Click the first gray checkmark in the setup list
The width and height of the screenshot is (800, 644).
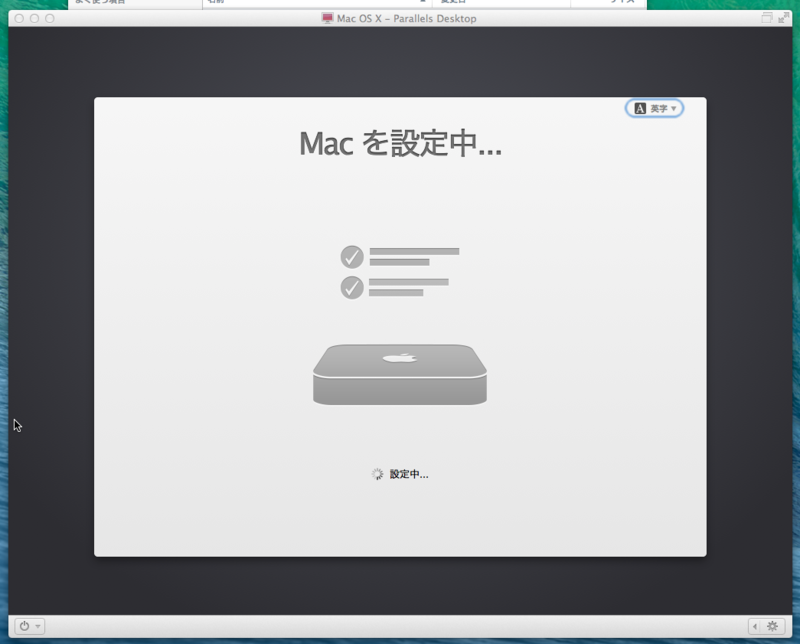point(350,257)
